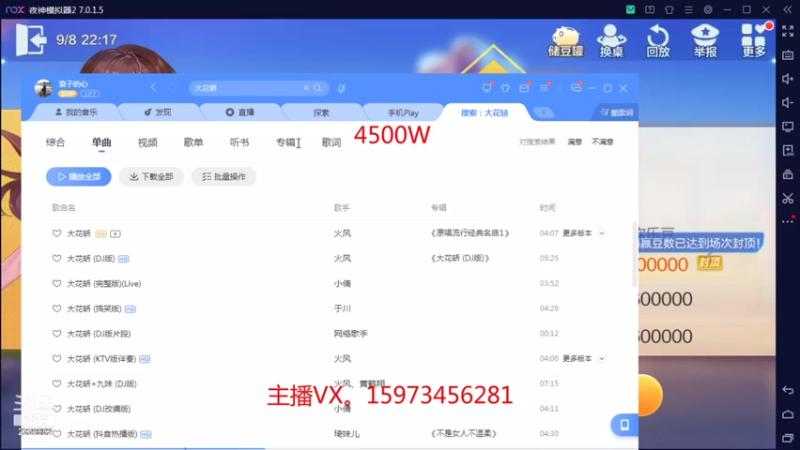
Task: Open music player mail messages icon
Action: click(524, 88)
